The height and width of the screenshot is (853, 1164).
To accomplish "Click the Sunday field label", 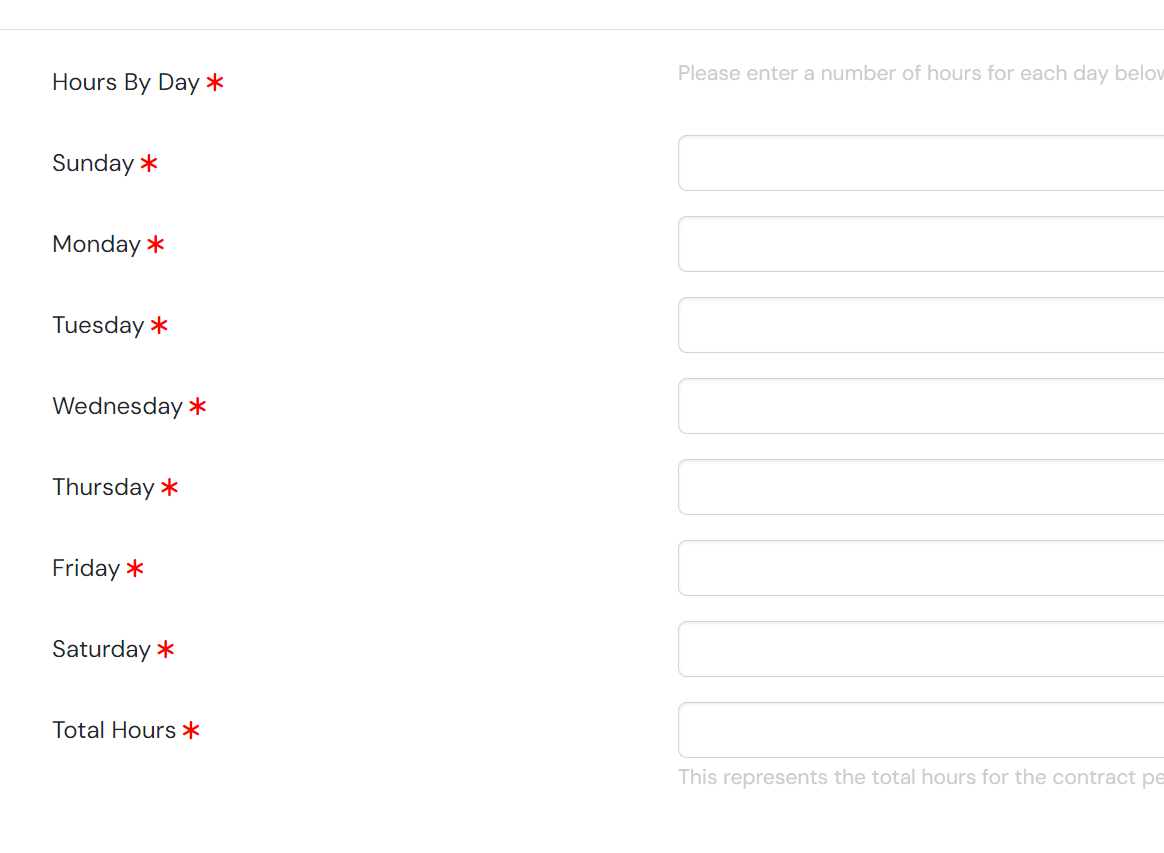I will point(93,163).
